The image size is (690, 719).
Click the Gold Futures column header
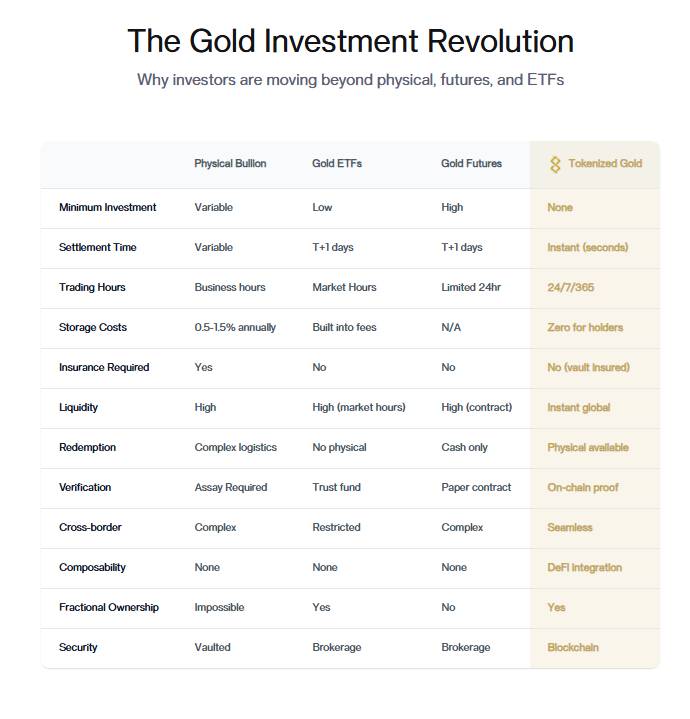click(x=471, y=164)
